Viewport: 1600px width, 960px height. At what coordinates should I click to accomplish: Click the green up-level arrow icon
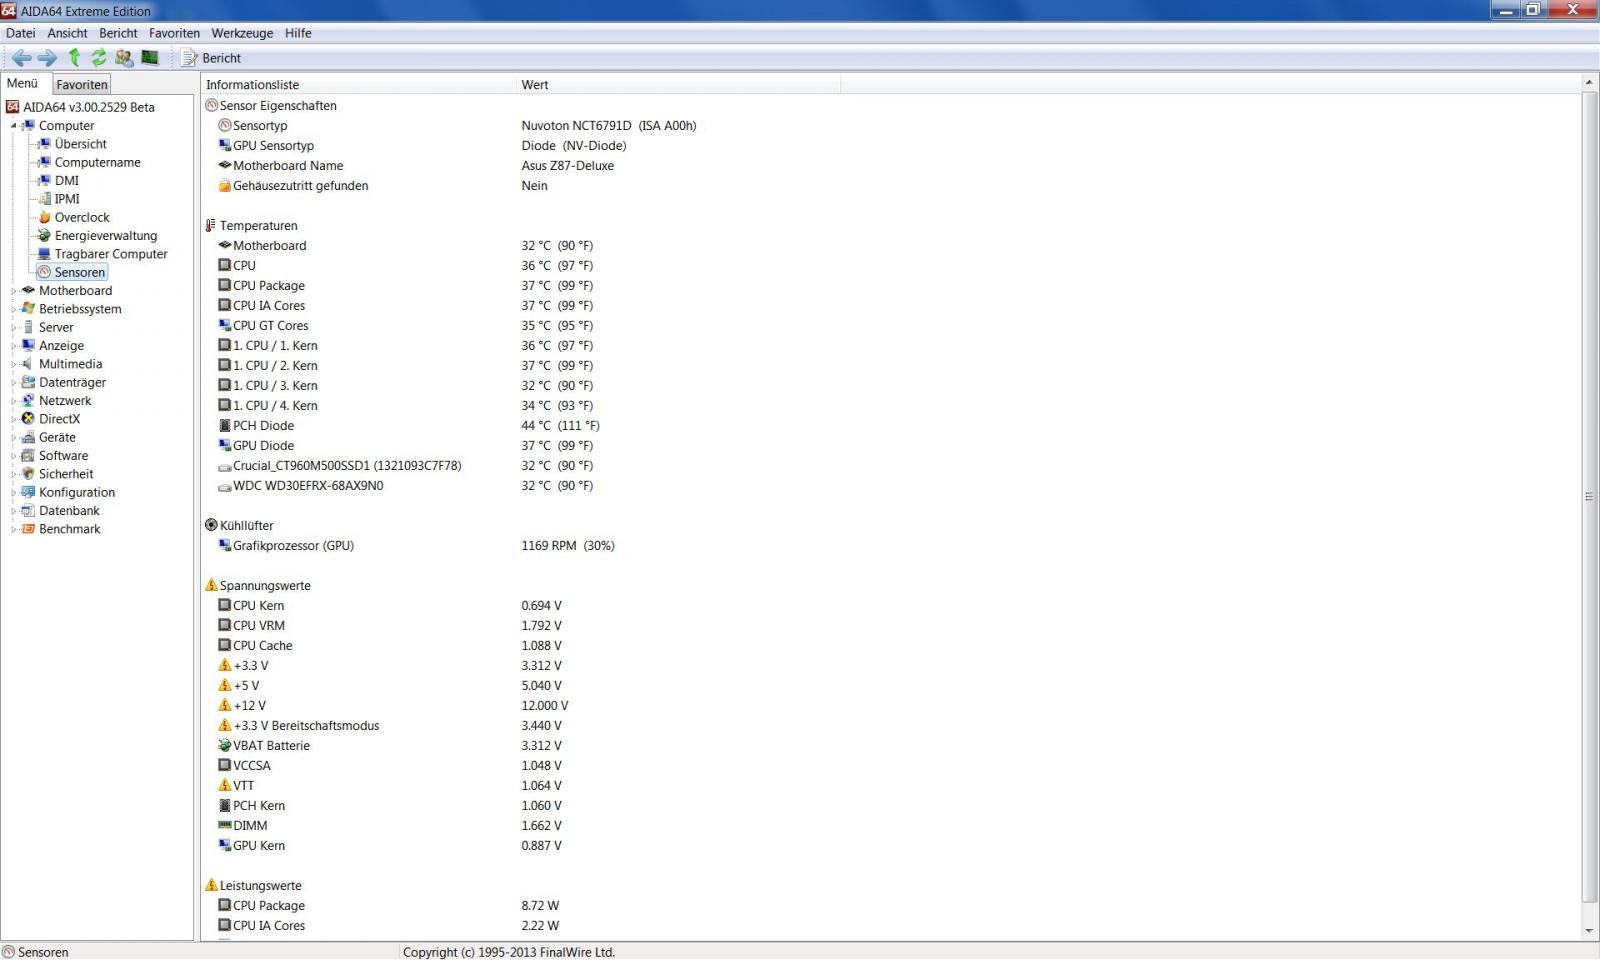(x=73, y=58)
